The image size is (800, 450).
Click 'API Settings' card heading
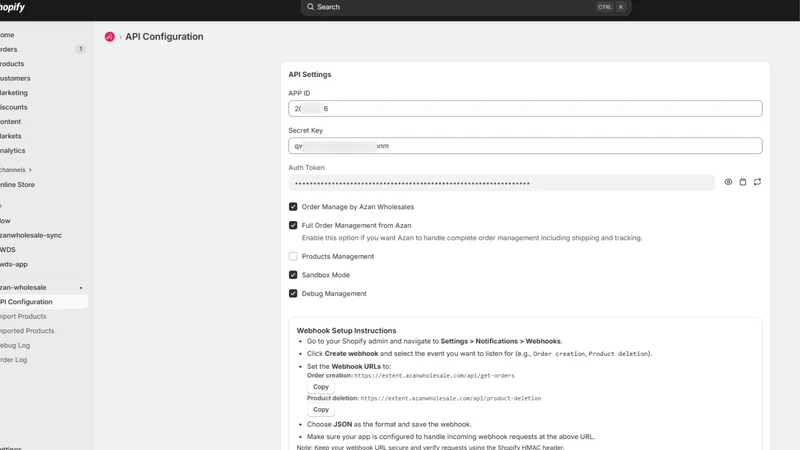click(x=310, y=74)
